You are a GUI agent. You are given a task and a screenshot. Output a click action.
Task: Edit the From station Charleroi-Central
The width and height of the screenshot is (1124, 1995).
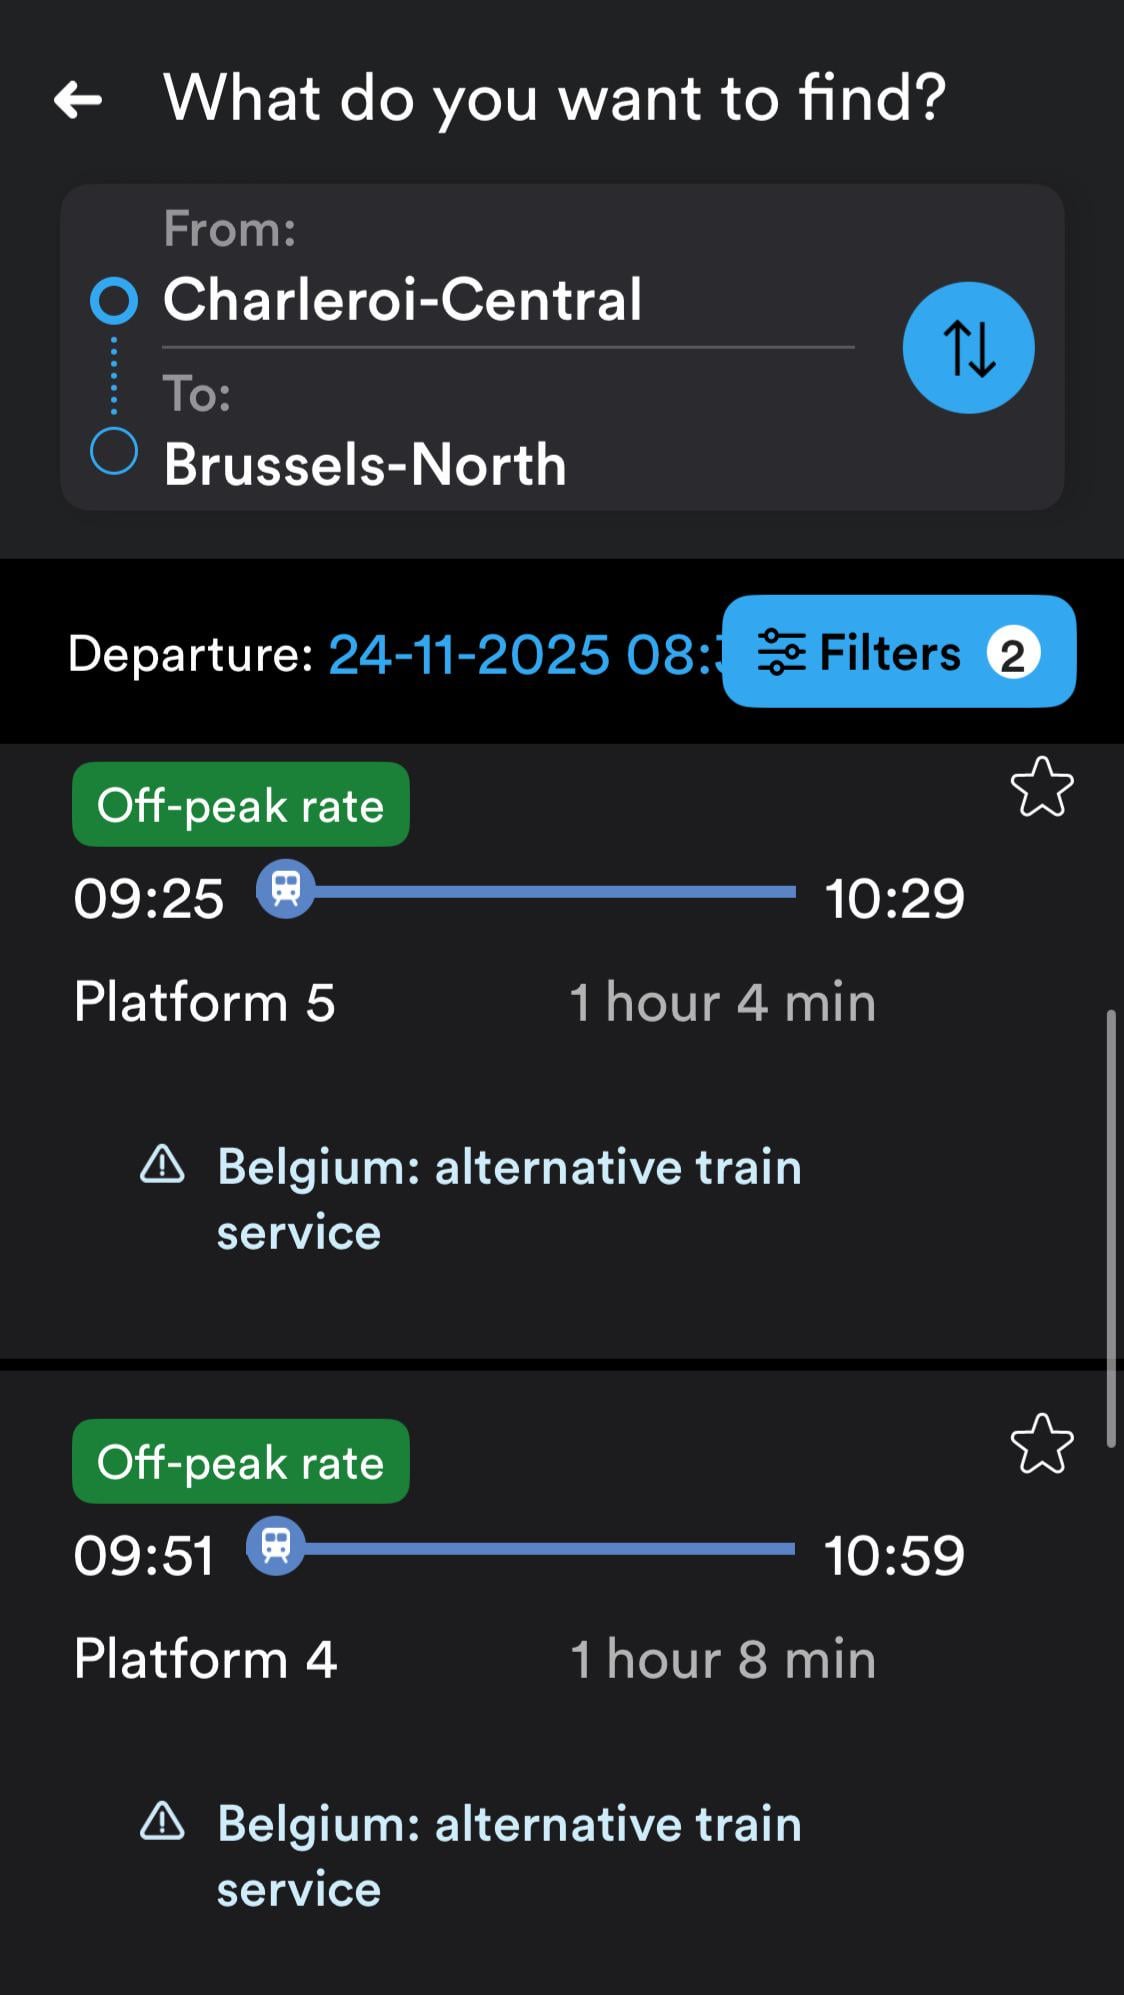point(402,300)
